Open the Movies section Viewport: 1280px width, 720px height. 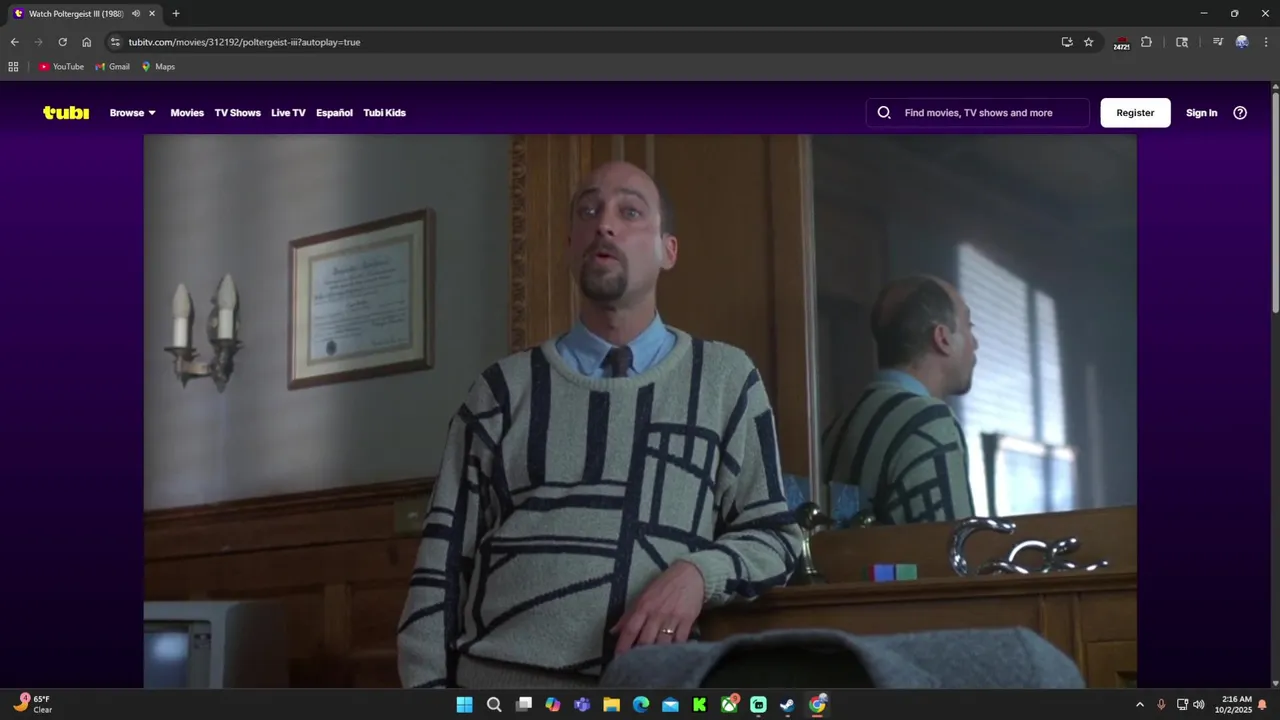pos(187,113)
